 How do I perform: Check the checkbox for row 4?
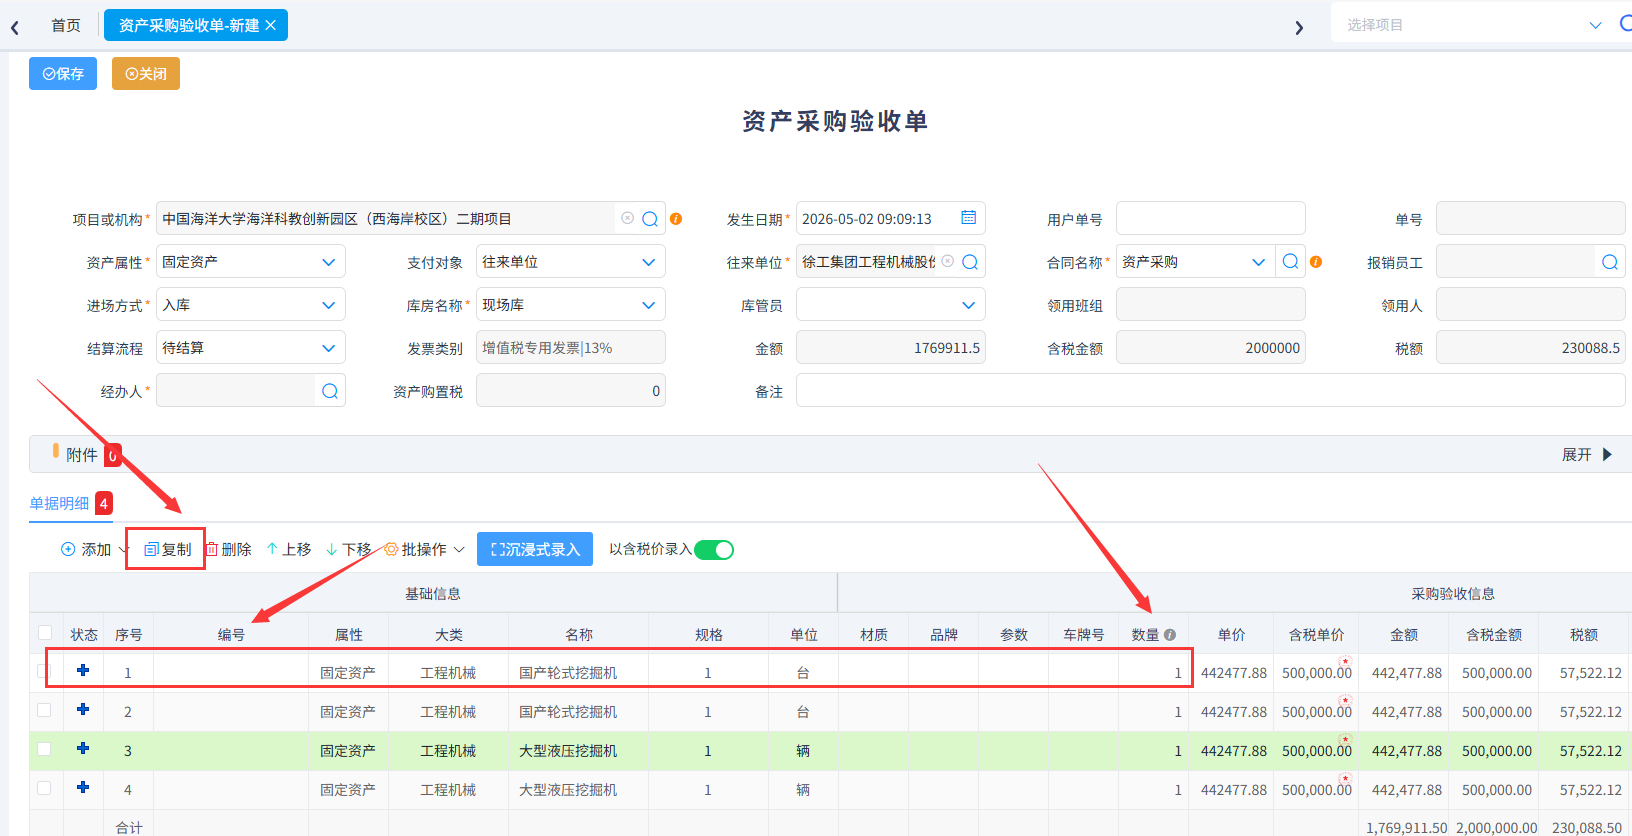[x=44, y=788]
